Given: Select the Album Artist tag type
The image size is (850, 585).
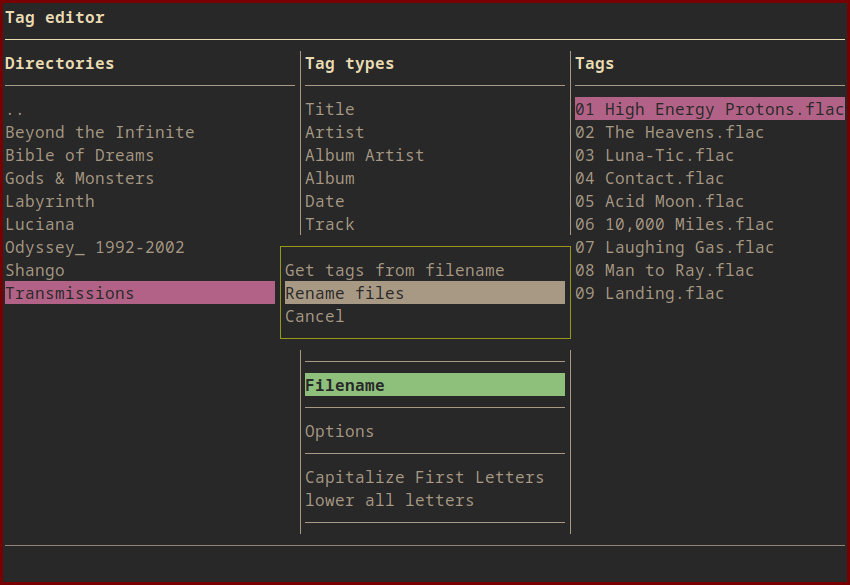Looking at the screenshot, I should point(365,155).
